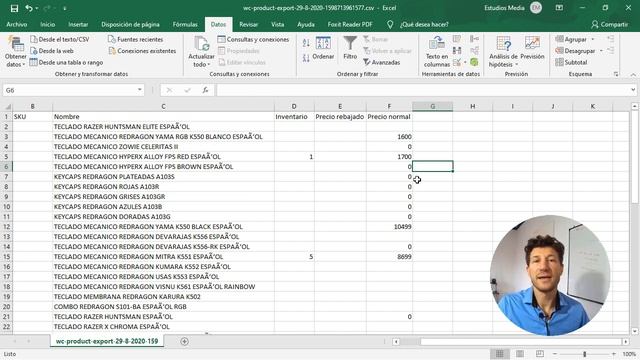Click the 100% zoom level
640x360 pixels.
[629, 354]
